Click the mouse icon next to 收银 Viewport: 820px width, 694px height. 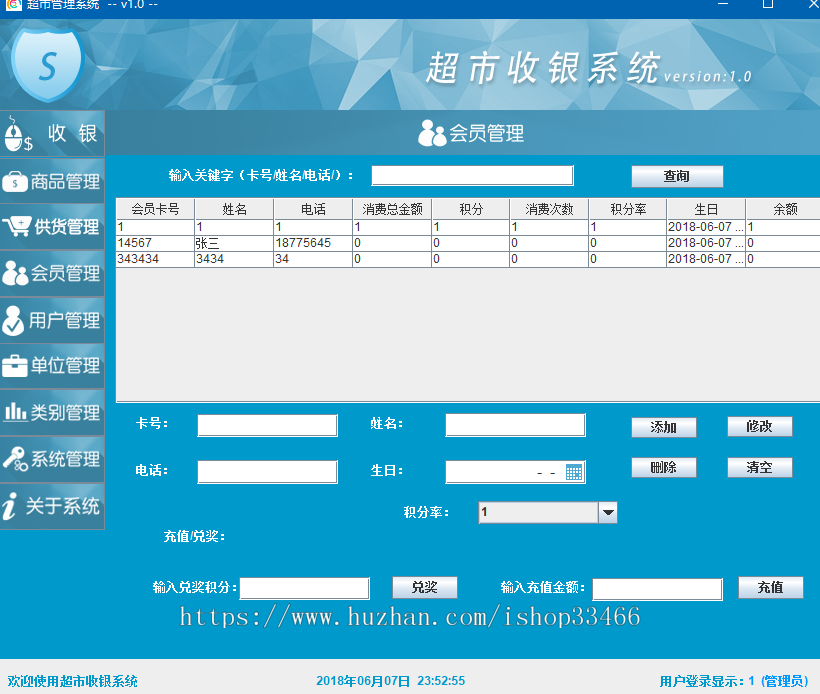click(17, 135)
